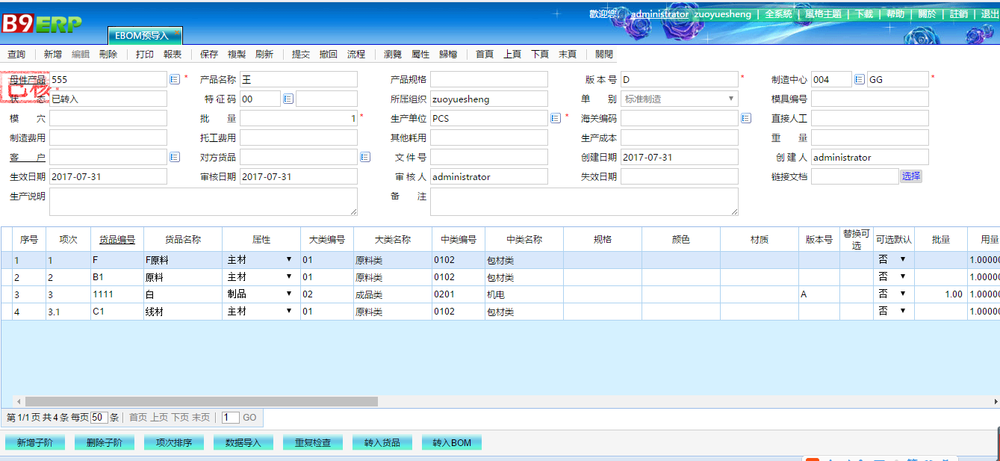The image size is (1000, 461).
Task: Click lookup icon beside 母件产品 field
Action: 174,79
